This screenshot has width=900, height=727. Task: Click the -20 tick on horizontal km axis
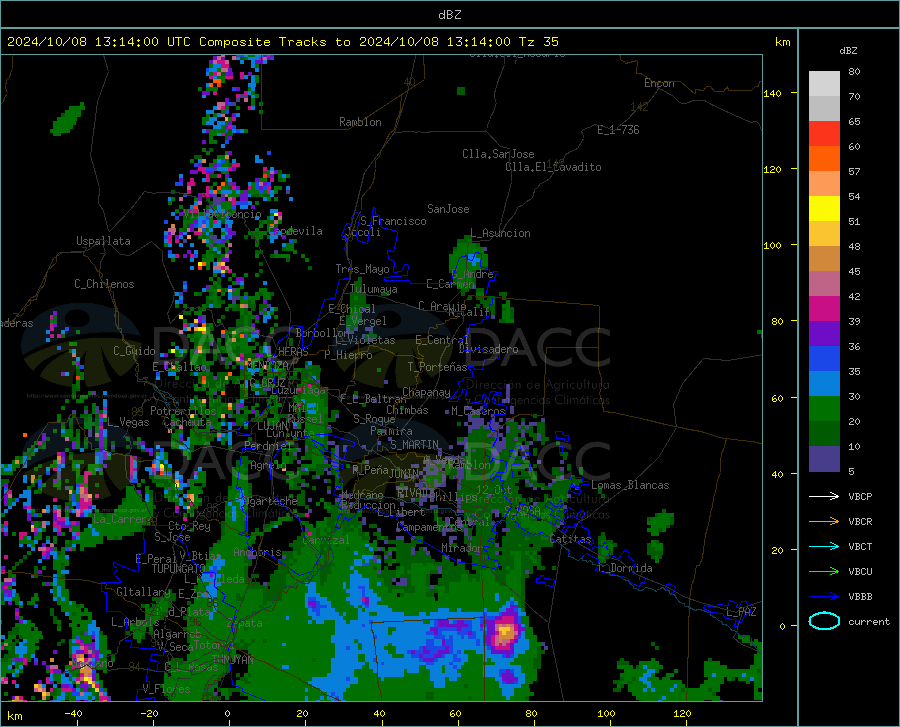tap(149, 713)
